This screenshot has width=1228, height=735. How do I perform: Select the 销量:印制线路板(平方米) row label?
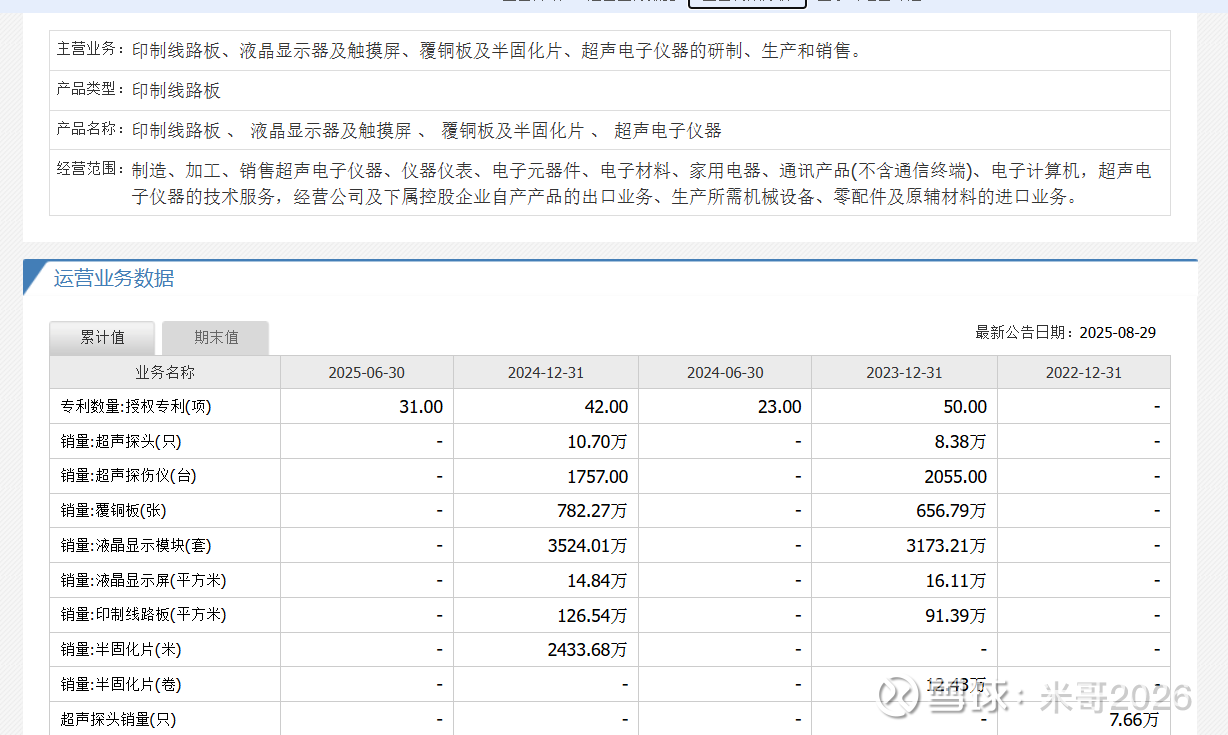click(143, 615)
